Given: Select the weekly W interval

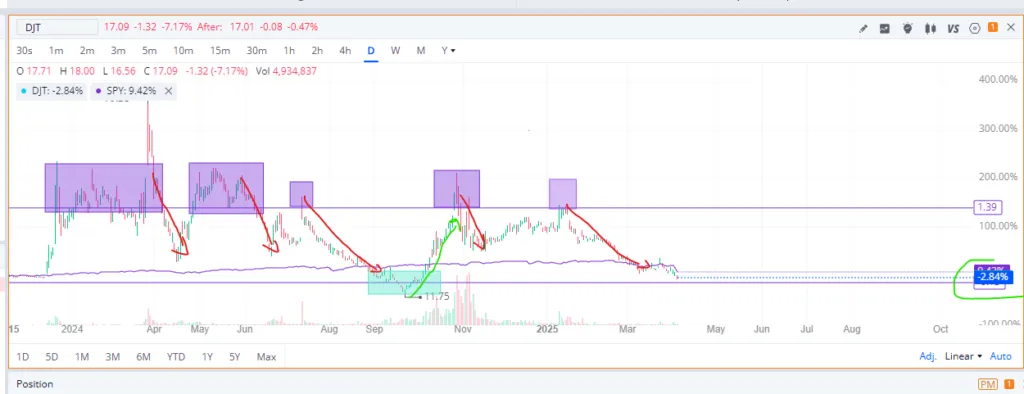Looking at the screenshot, I should tap(396, 50).
